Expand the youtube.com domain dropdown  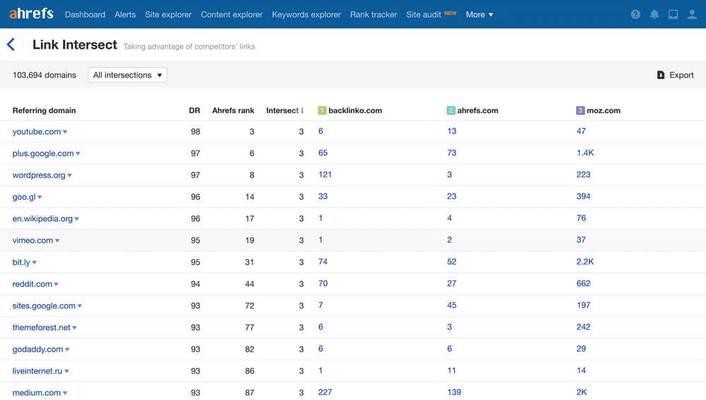click(x=65, y=132)
